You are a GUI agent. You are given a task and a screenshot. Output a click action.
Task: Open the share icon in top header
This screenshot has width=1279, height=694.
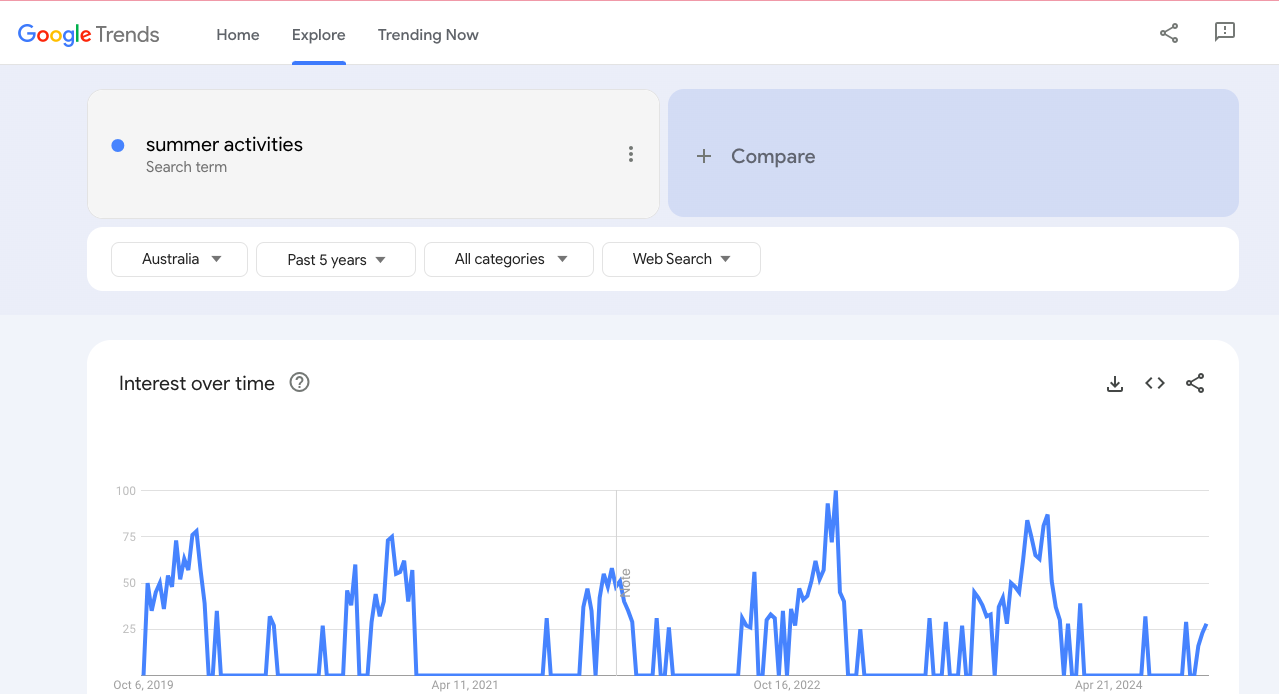pyautogui.click(x=1169, y=33)
